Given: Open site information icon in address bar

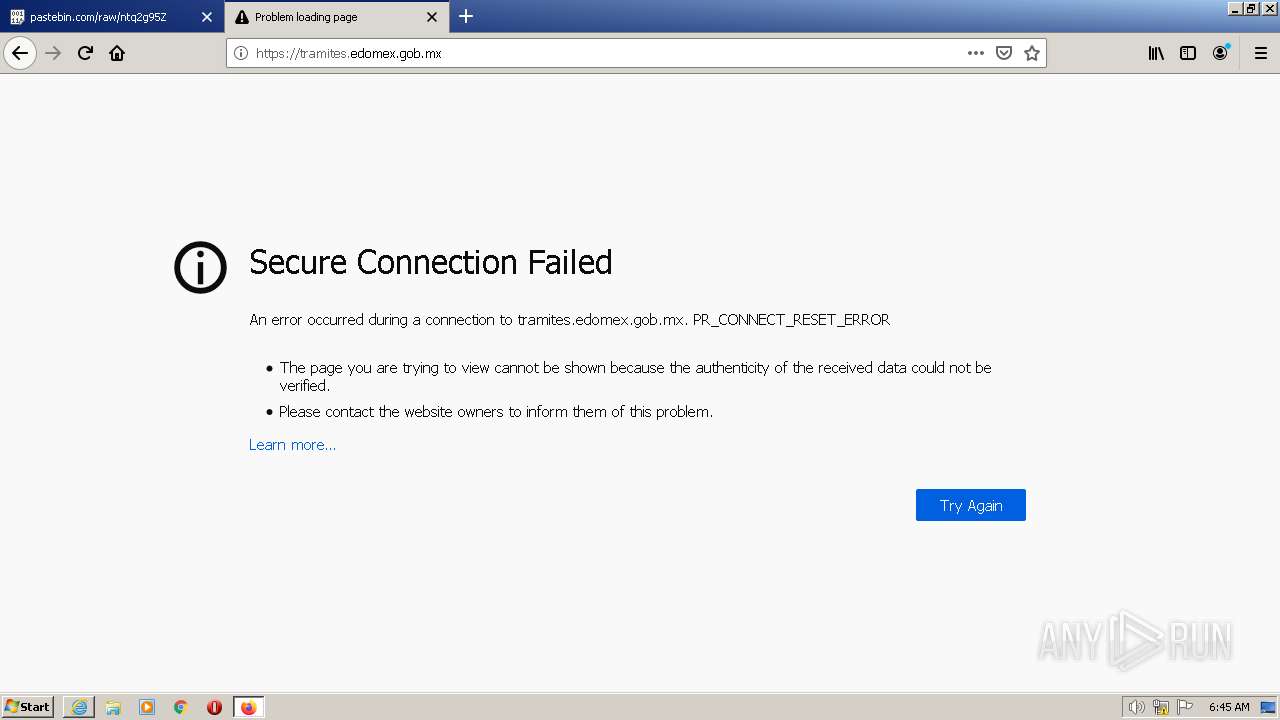Looking at the screenshot, I should (241, 53).
